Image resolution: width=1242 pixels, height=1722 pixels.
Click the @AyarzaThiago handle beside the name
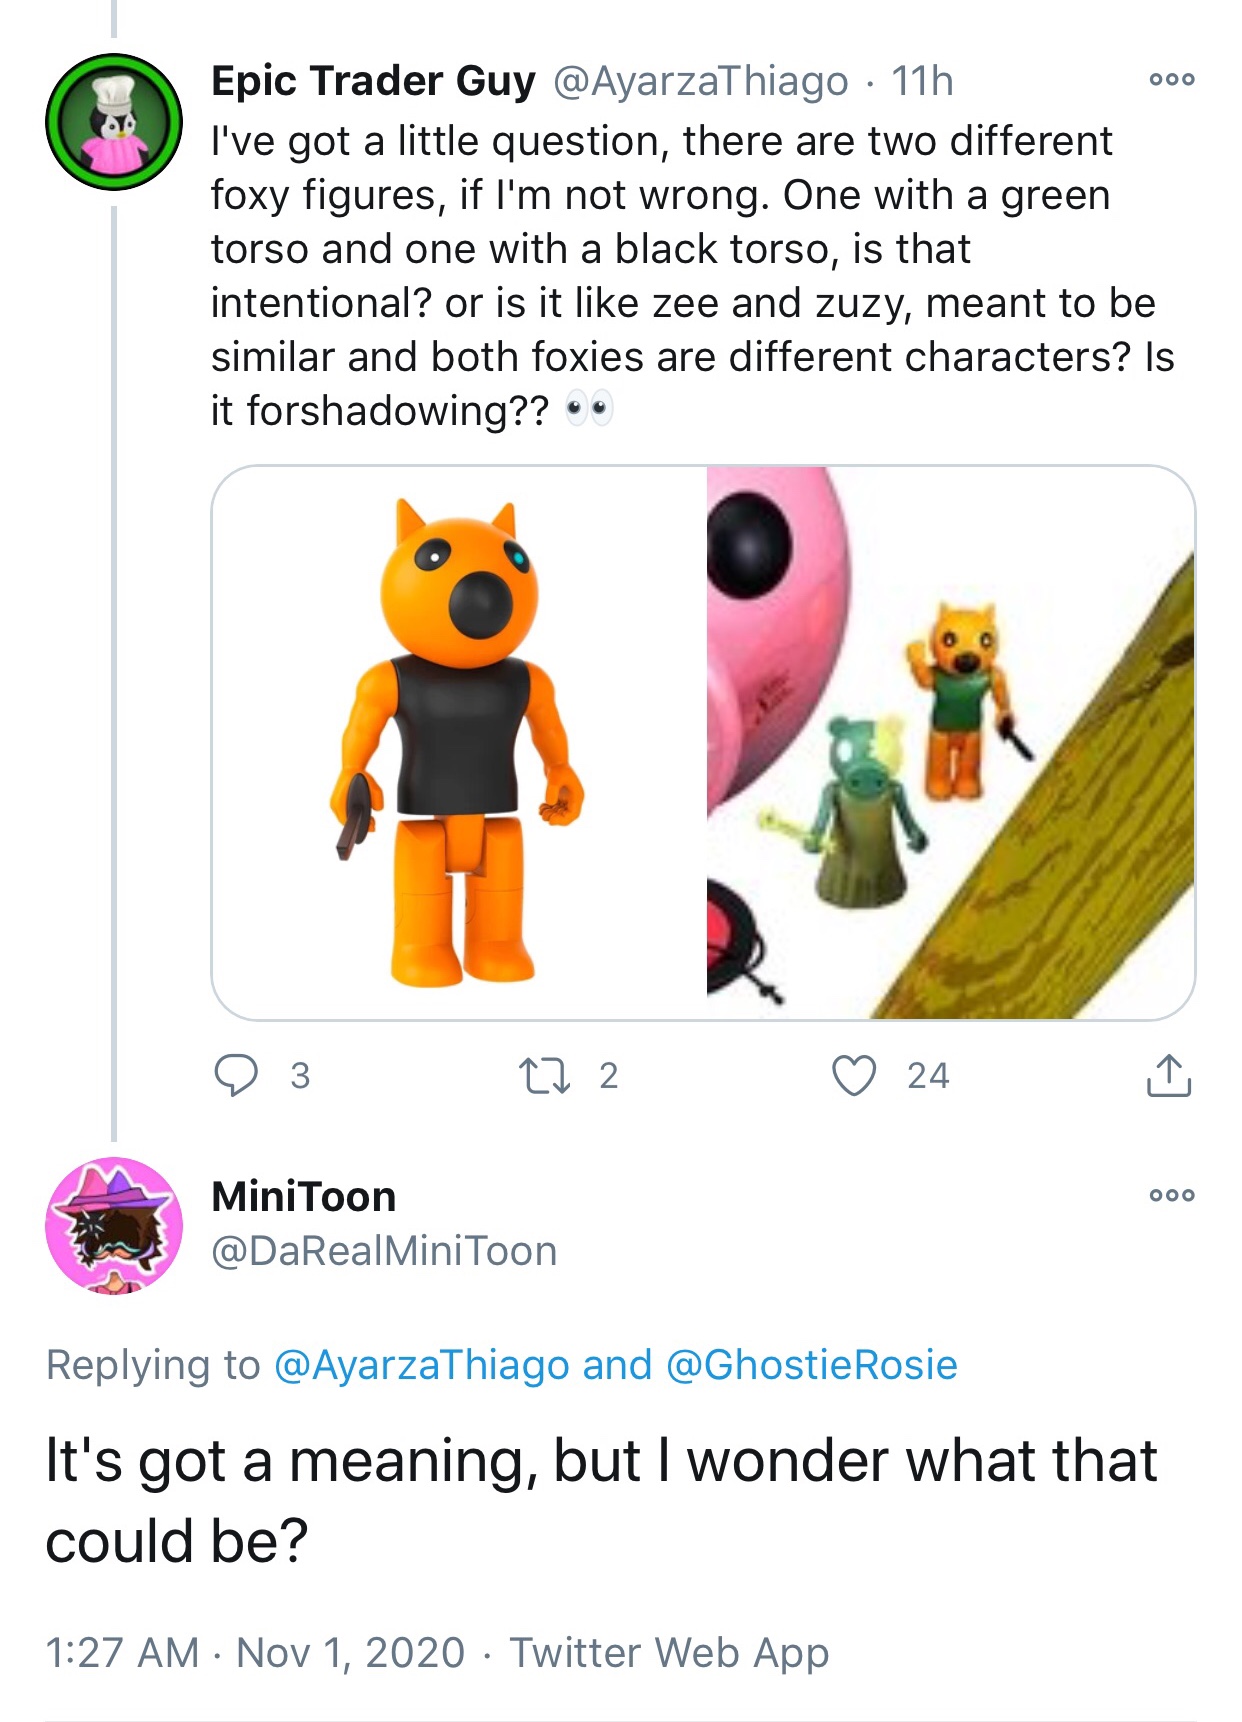coord(700,81)
